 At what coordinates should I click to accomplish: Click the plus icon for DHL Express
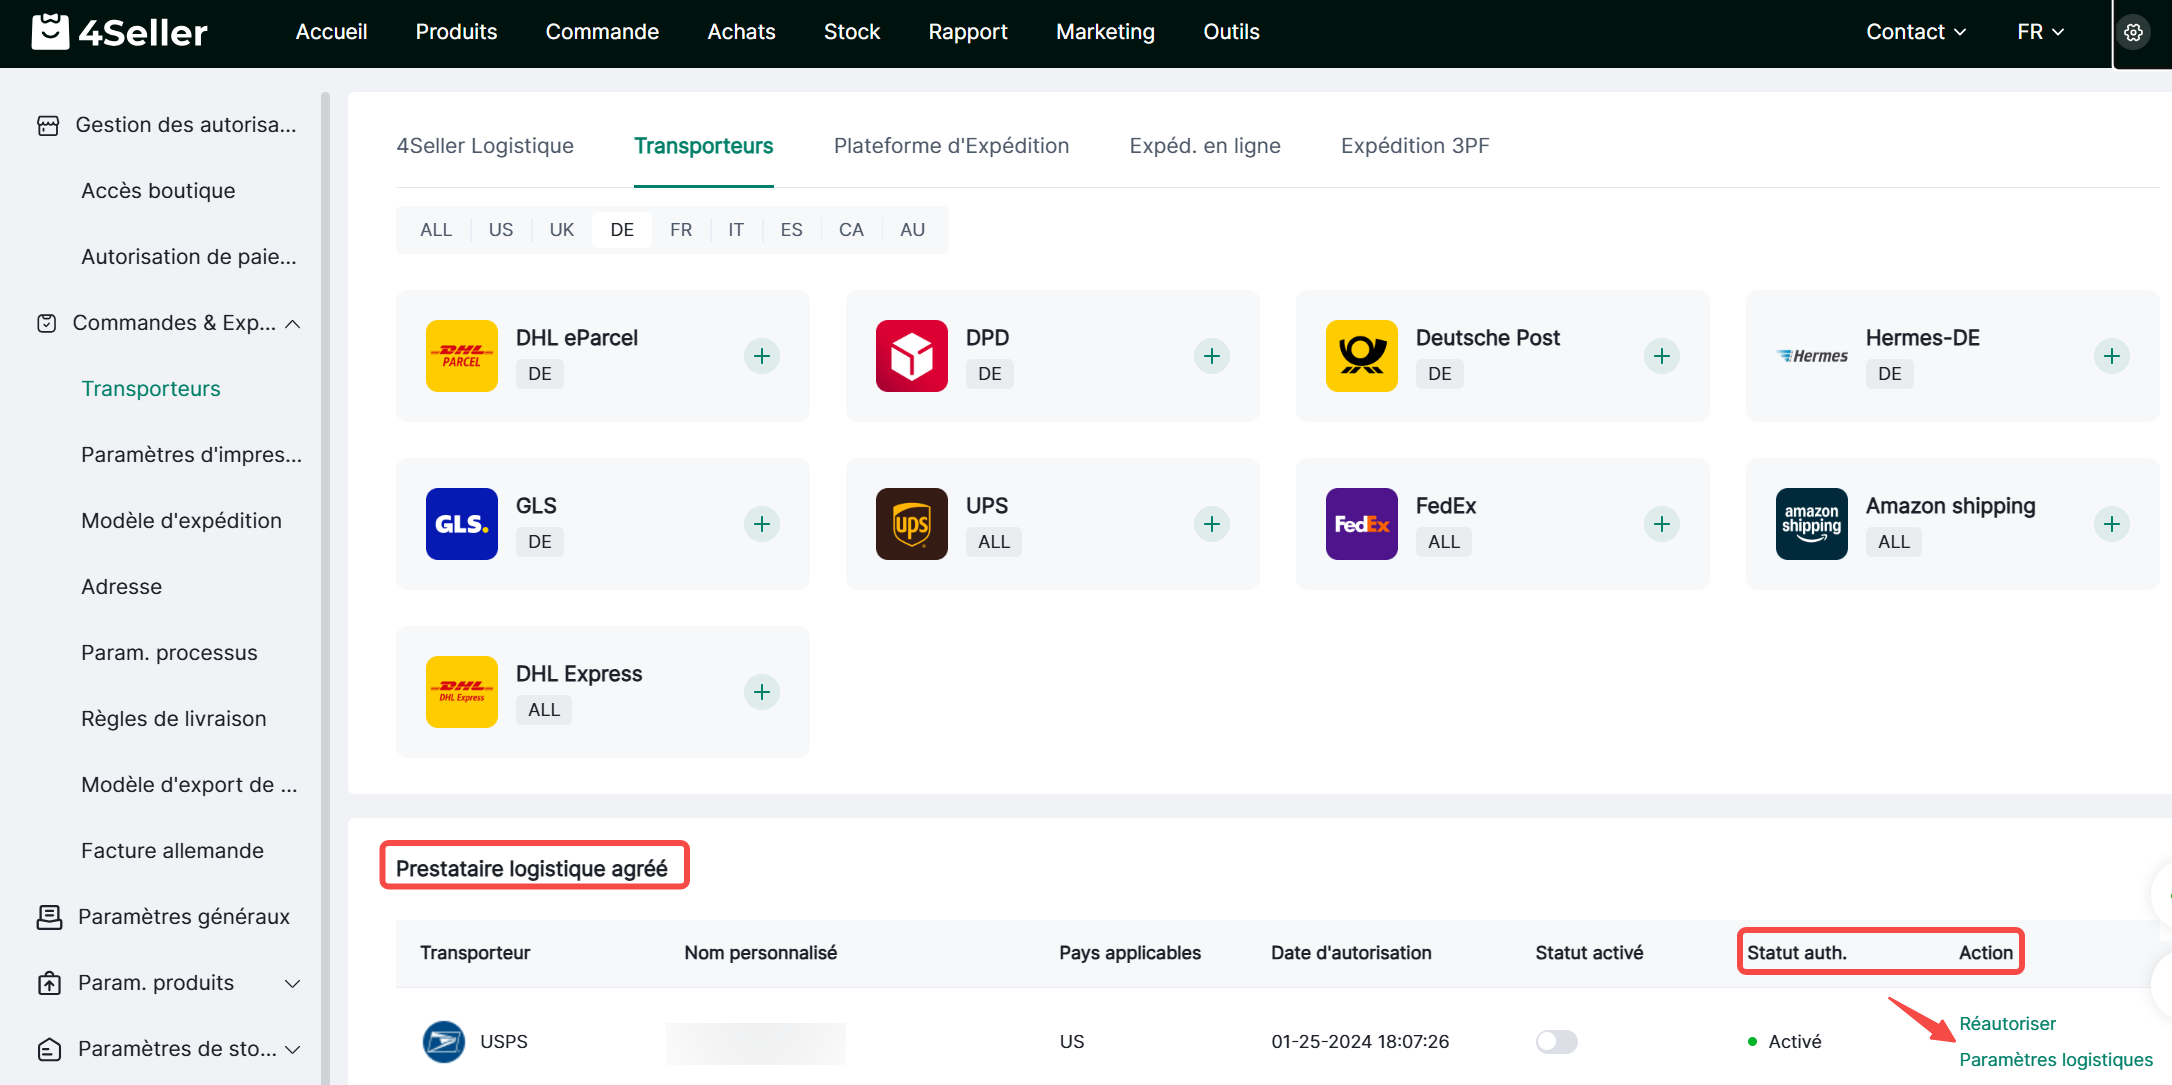coord(761,692)
